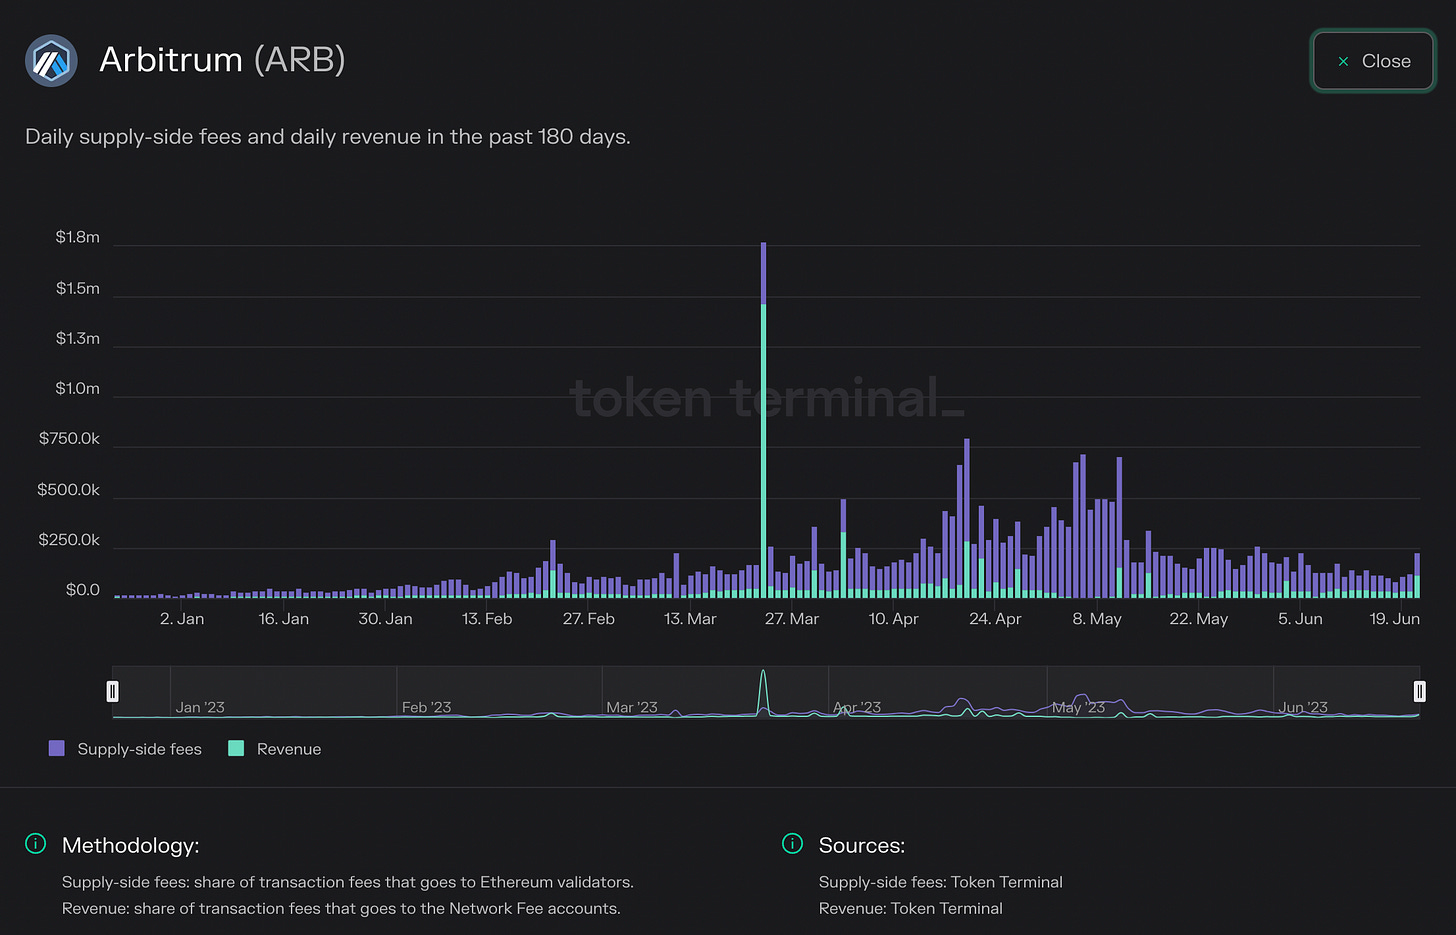This screenshot has width=1456, height=935.
Task: Click the X icon in Close button
Action: point(1343,61)
